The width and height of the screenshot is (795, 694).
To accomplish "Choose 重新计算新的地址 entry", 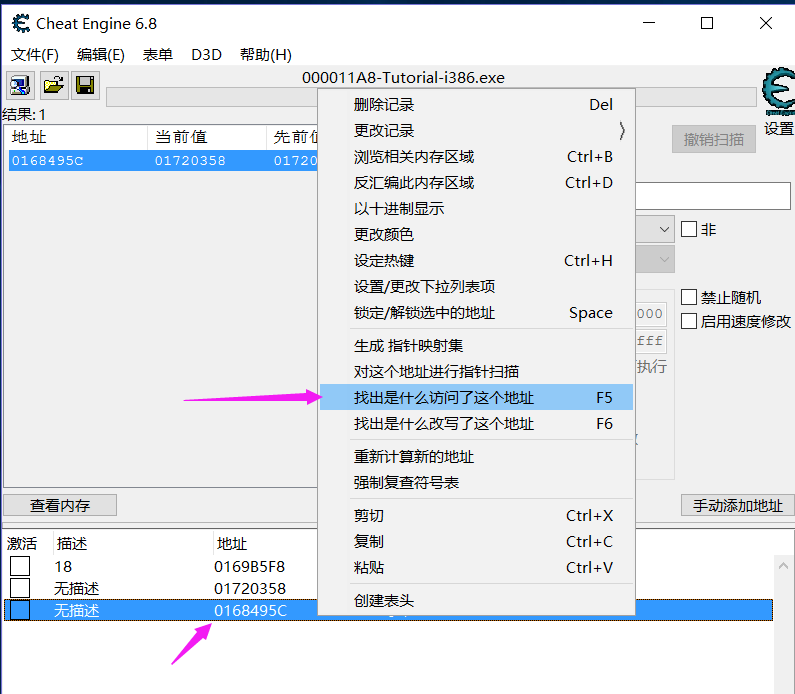I will click(477, 456).
